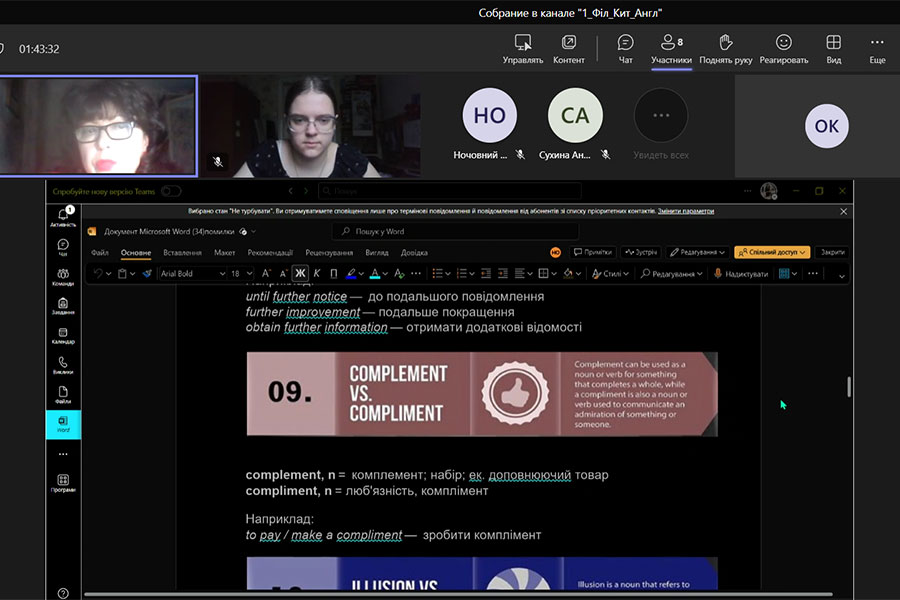Screen dimensions: 900x600
Task: Expand the Стилі styles dropdown
Action: pos(611,273)
